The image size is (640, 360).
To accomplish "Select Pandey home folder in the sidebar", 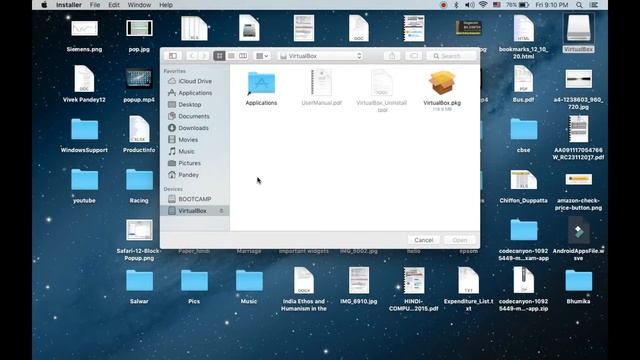I will (x=184, y=175).
